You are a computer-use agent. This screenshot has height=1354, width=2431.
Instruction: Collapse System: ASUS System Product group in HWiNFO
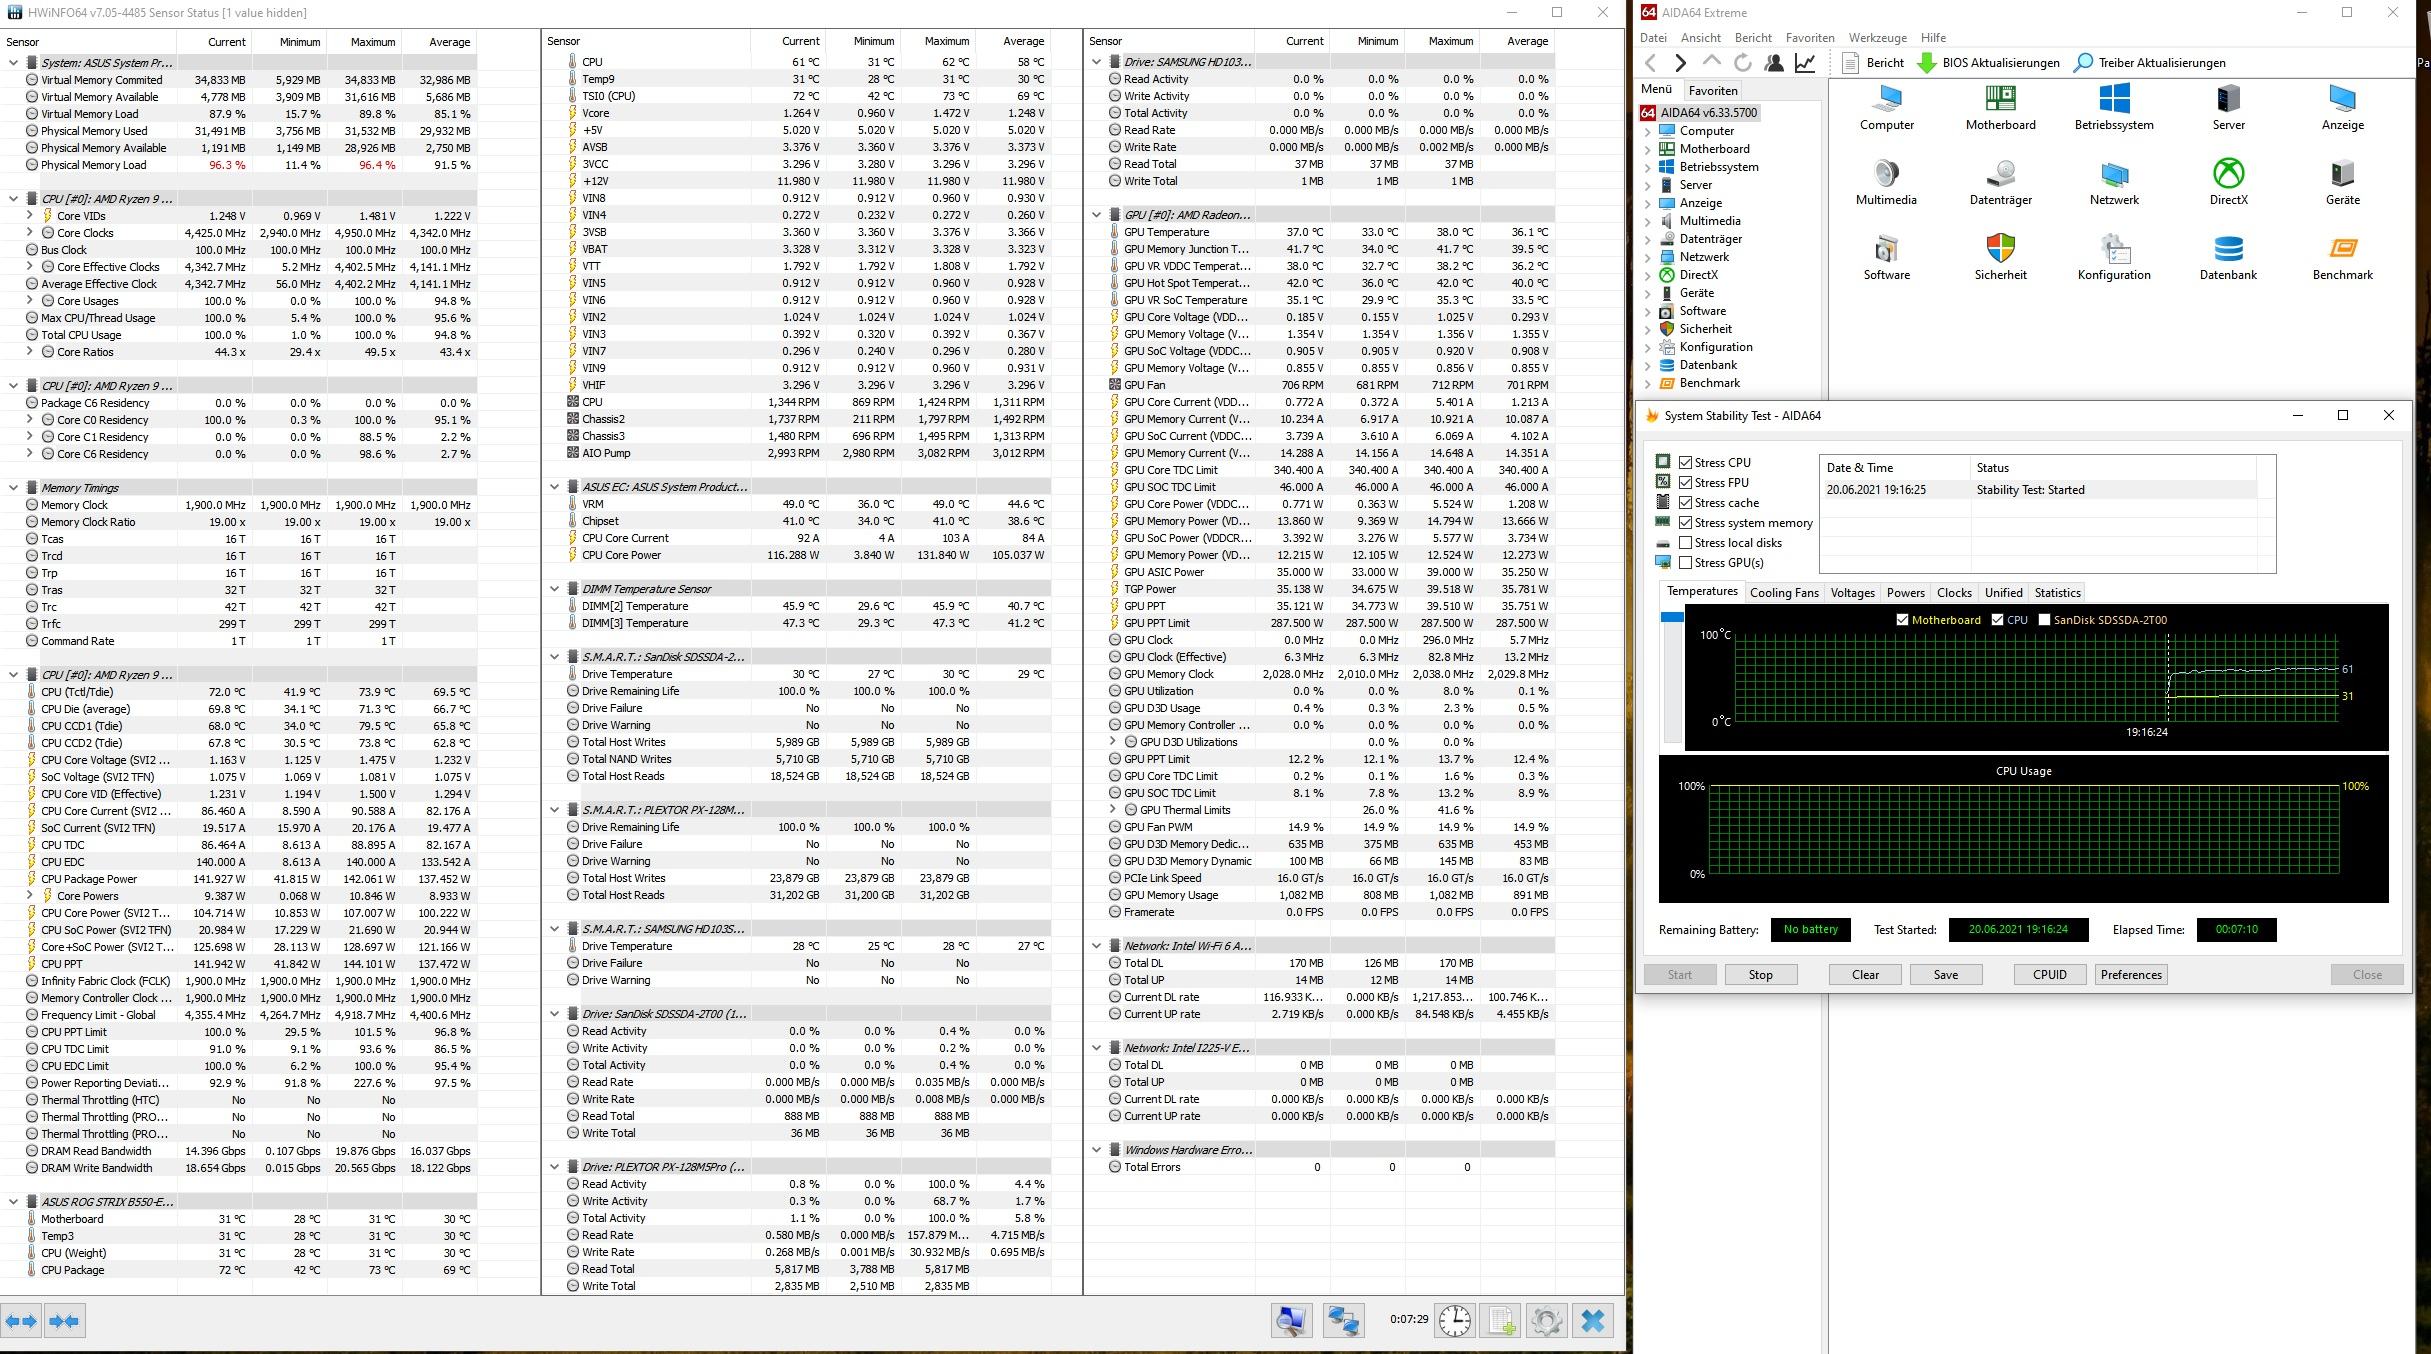pyautogui.click(x=13, y=62)
